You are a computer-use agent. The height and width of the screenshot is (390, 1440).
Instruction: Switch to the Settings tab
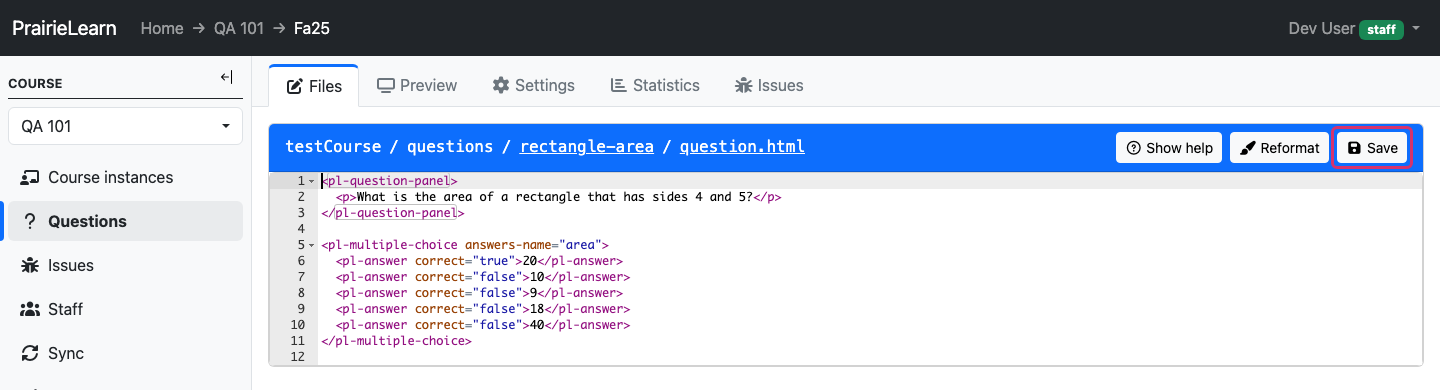(533, 85)
